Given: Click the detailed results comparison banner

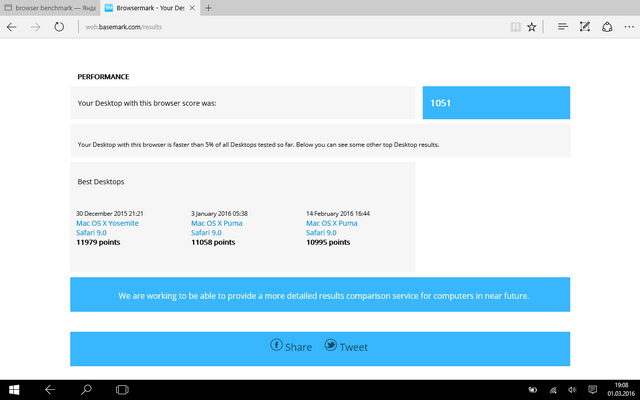Looking at the screenshot, I should pos(320,295).
